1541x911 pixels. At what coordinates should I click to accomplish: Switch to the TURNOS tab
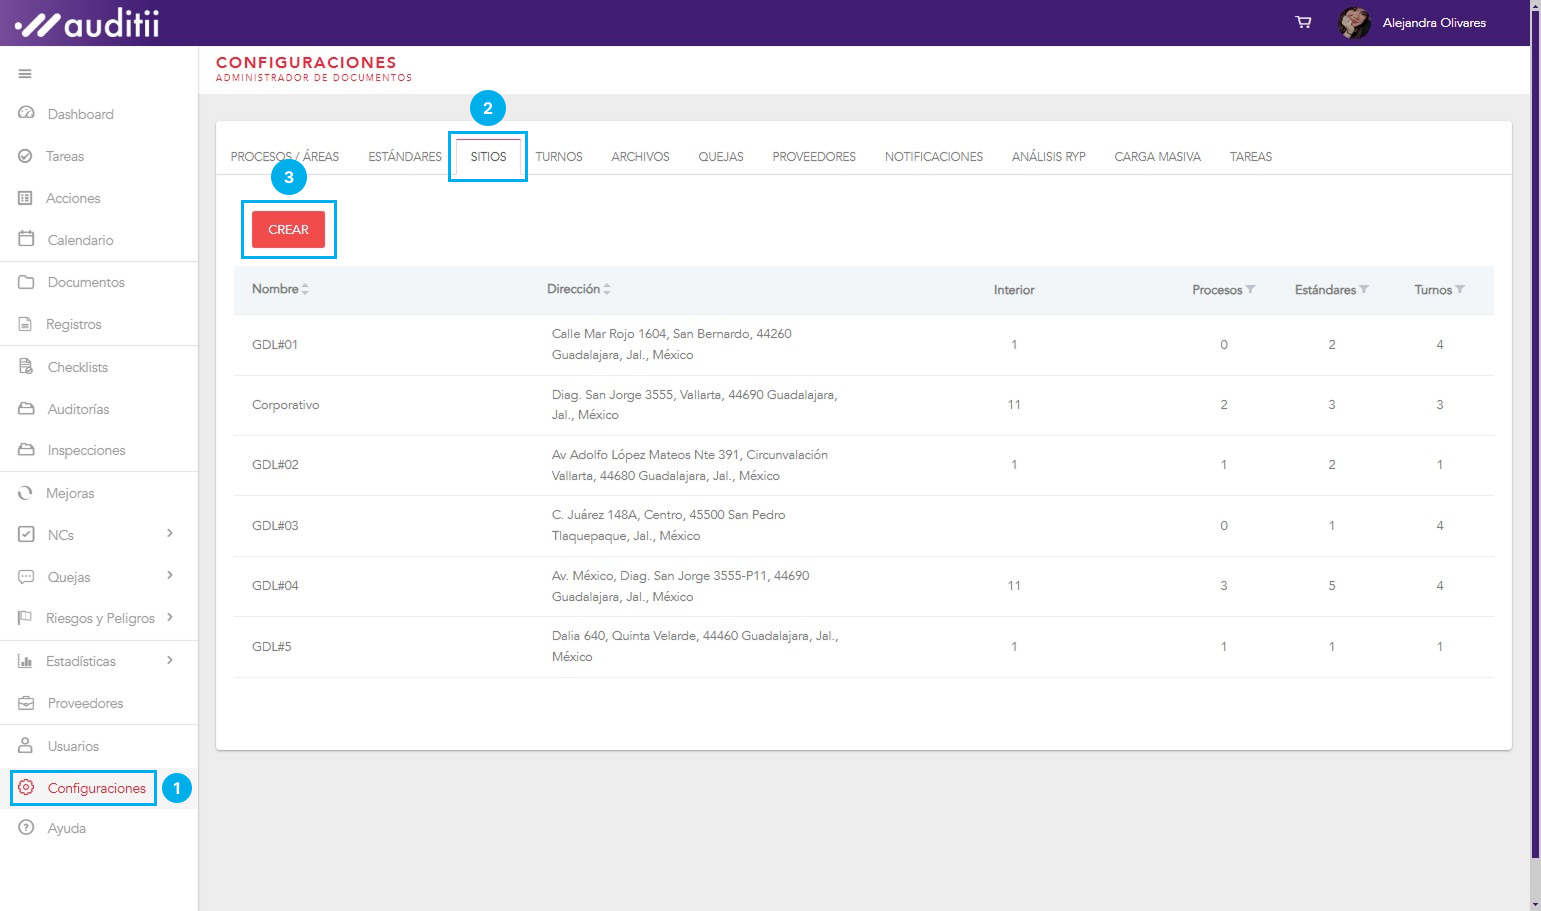pos(558,157)
